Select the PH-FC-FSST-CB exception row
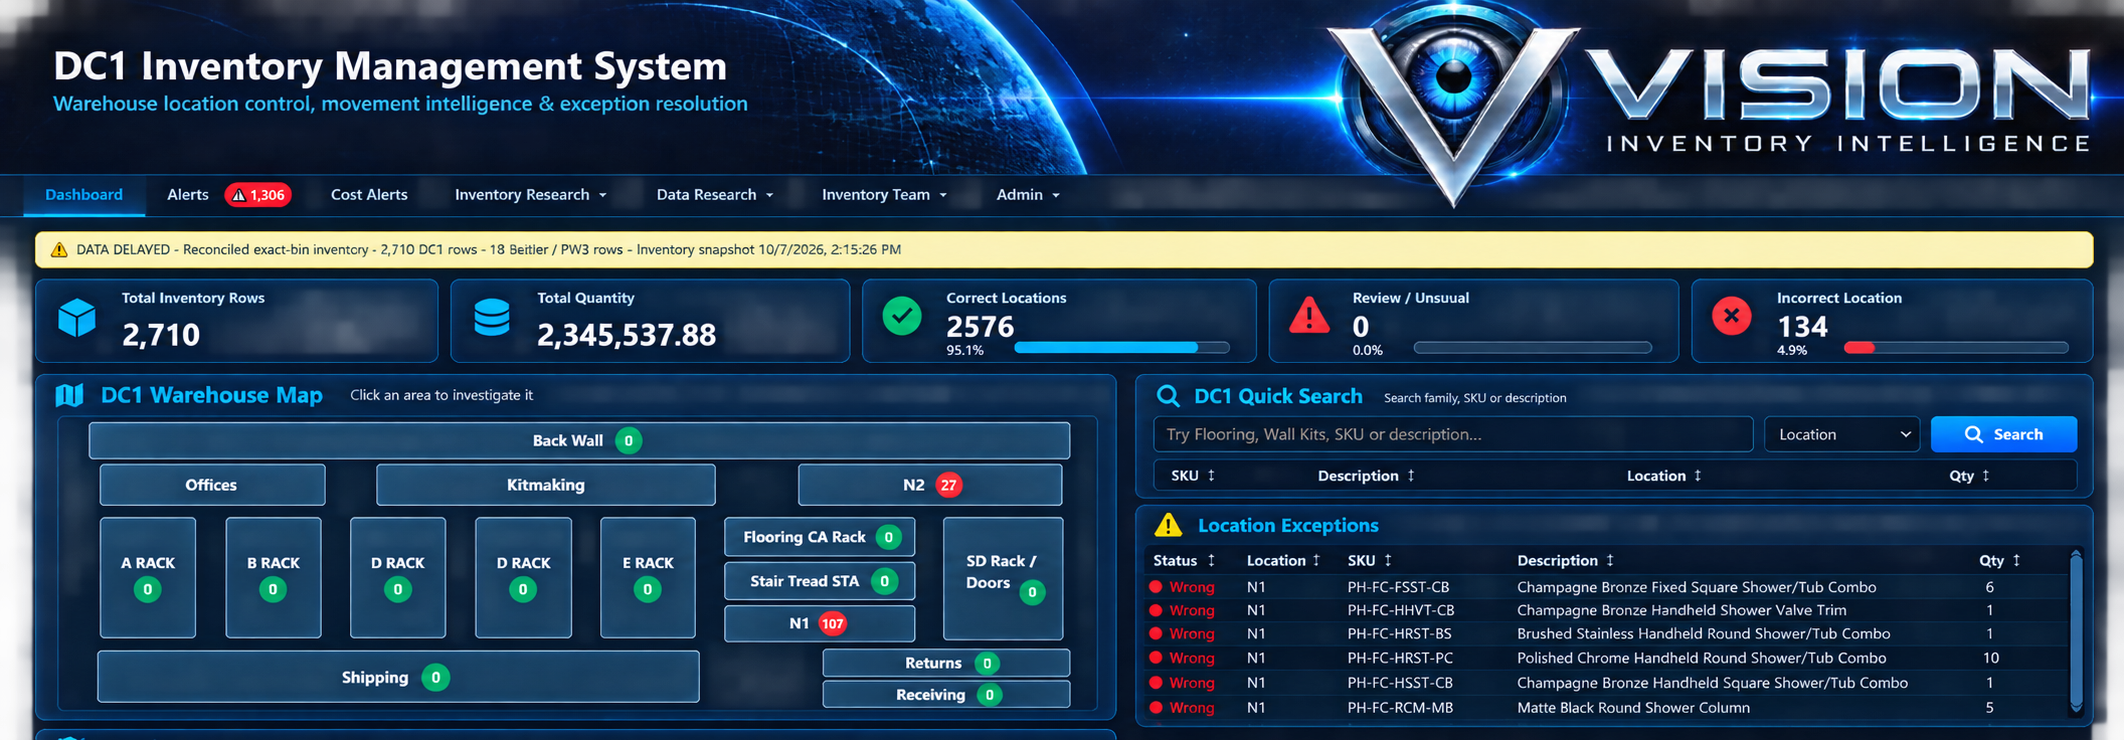The width and height of the screenshot is (2124, 740). coord(1608,587)
